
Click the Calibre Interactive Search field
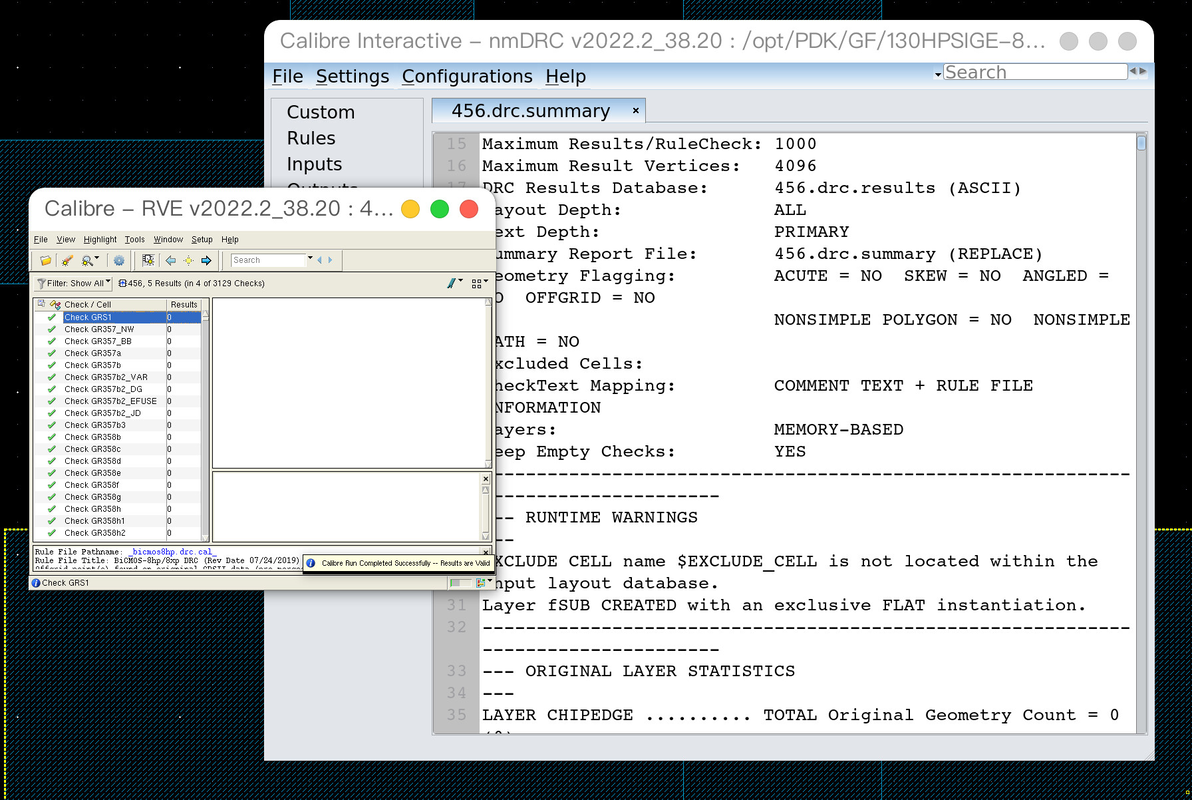point(1035,72)
